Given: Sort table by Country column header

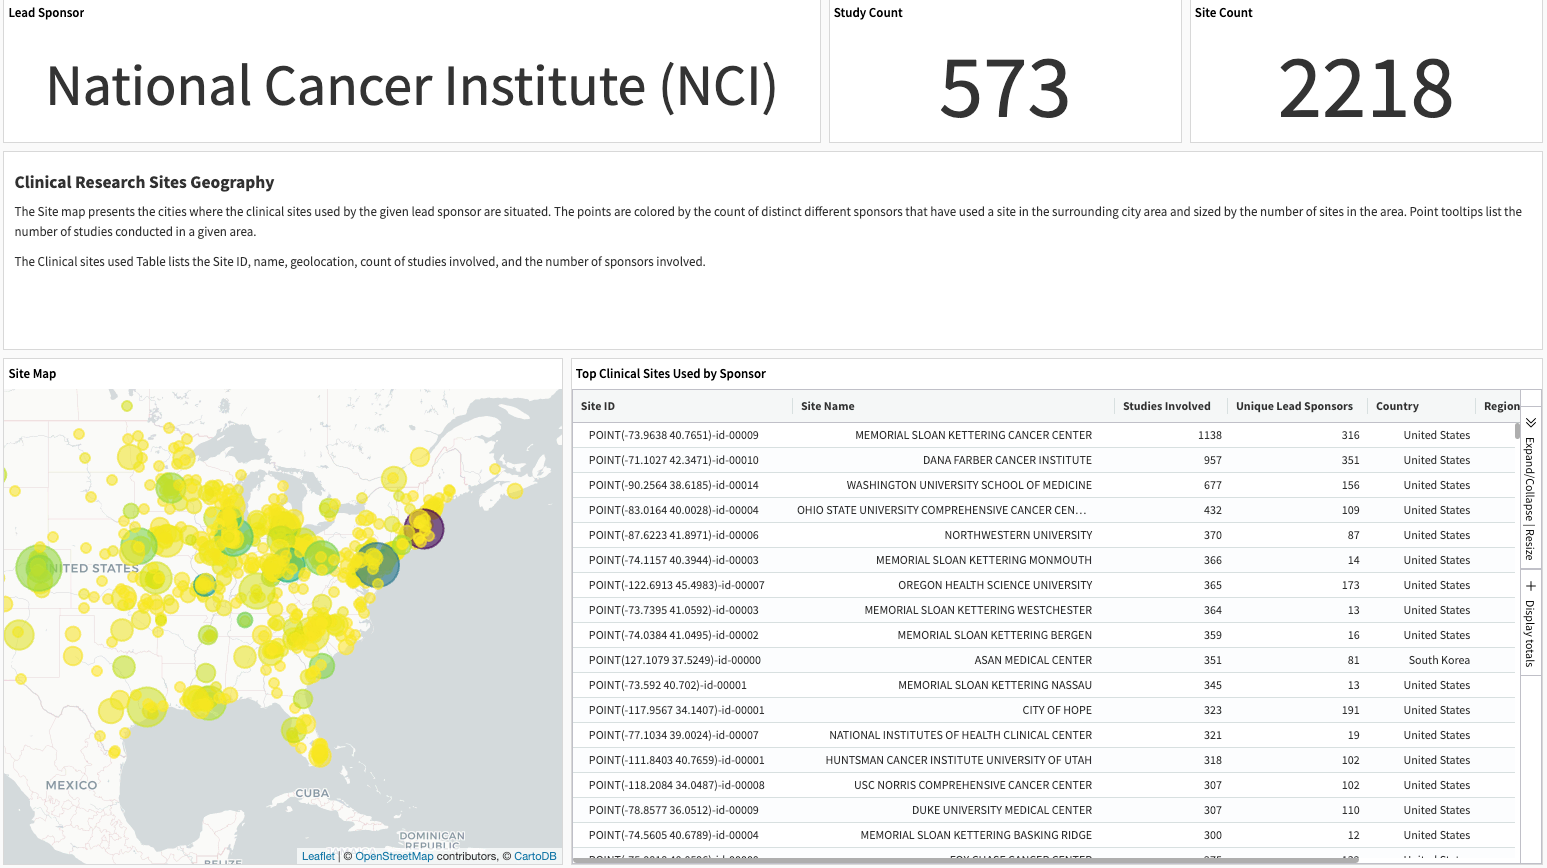Looking at the screenshot, I should tap(1397, 406).
